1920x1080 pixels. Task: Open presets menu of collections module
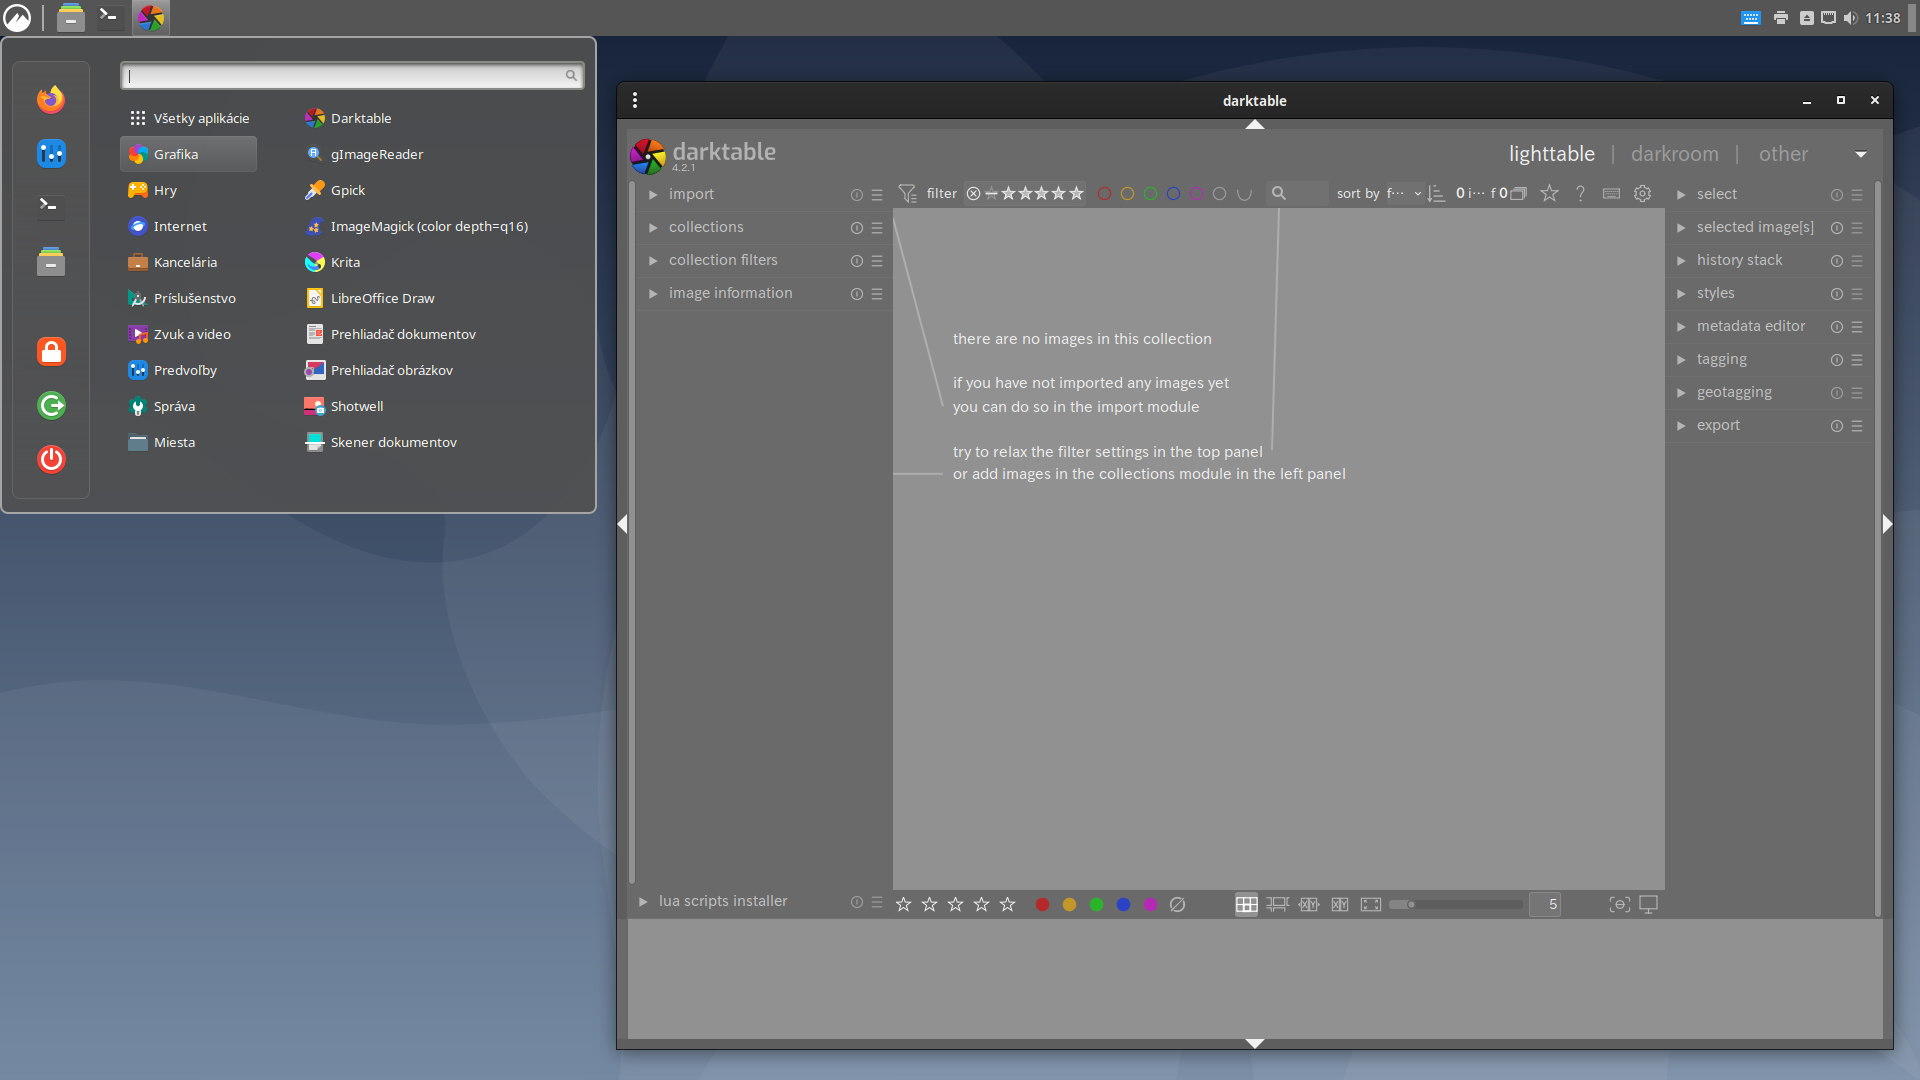(877, 228)
